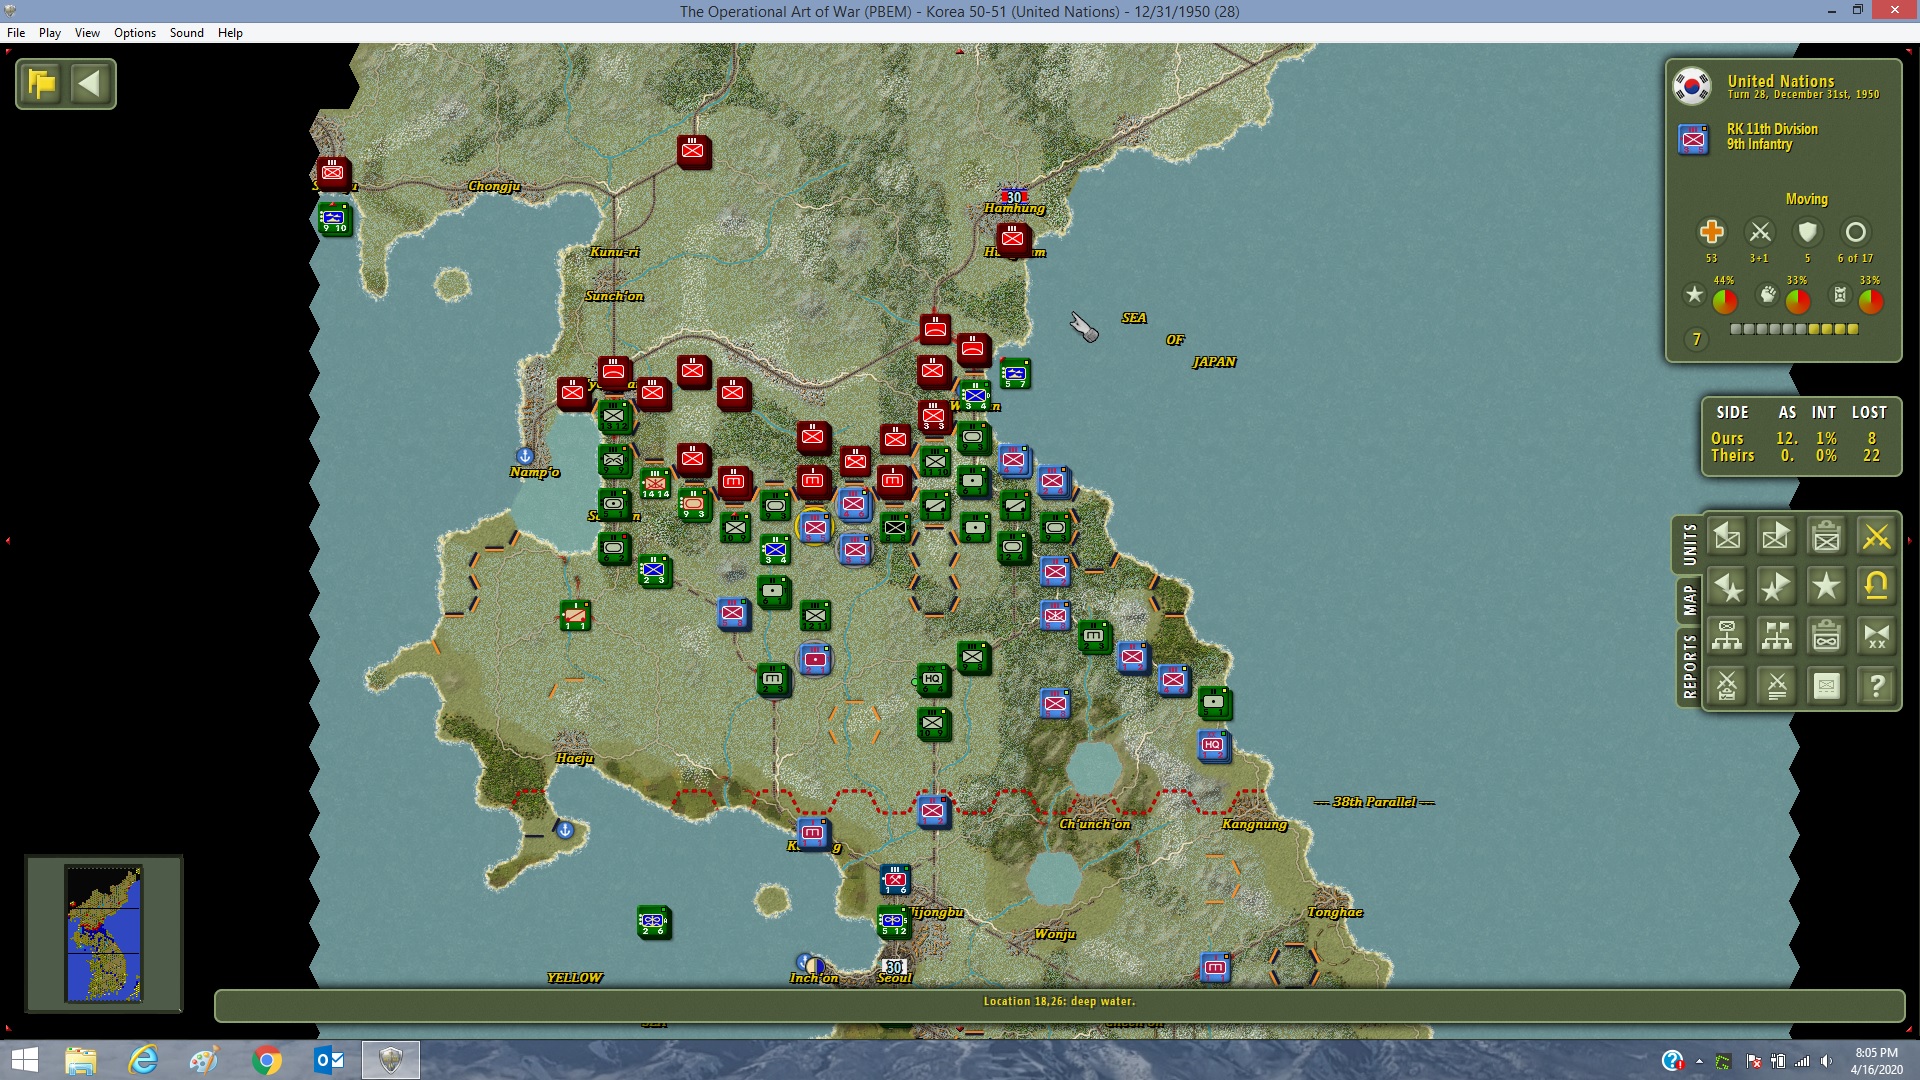1920x1080 pixels.
Task: Open the File menu
Action: 16,33
